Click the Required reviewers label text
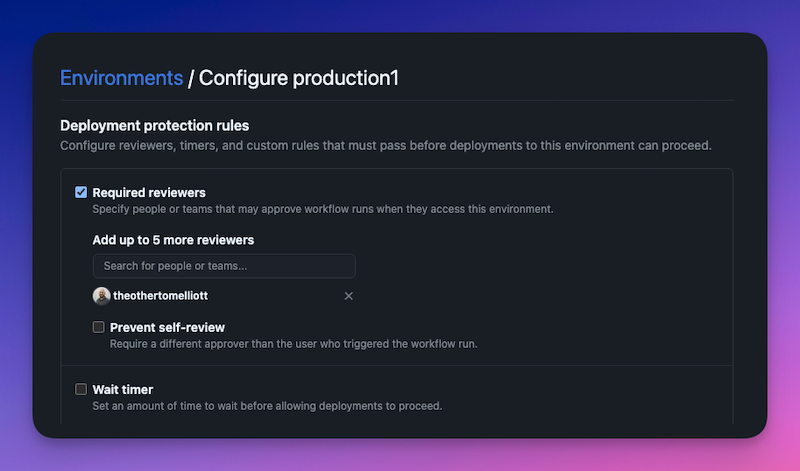This screenshot has width=800, height=471. coord(149,193)
